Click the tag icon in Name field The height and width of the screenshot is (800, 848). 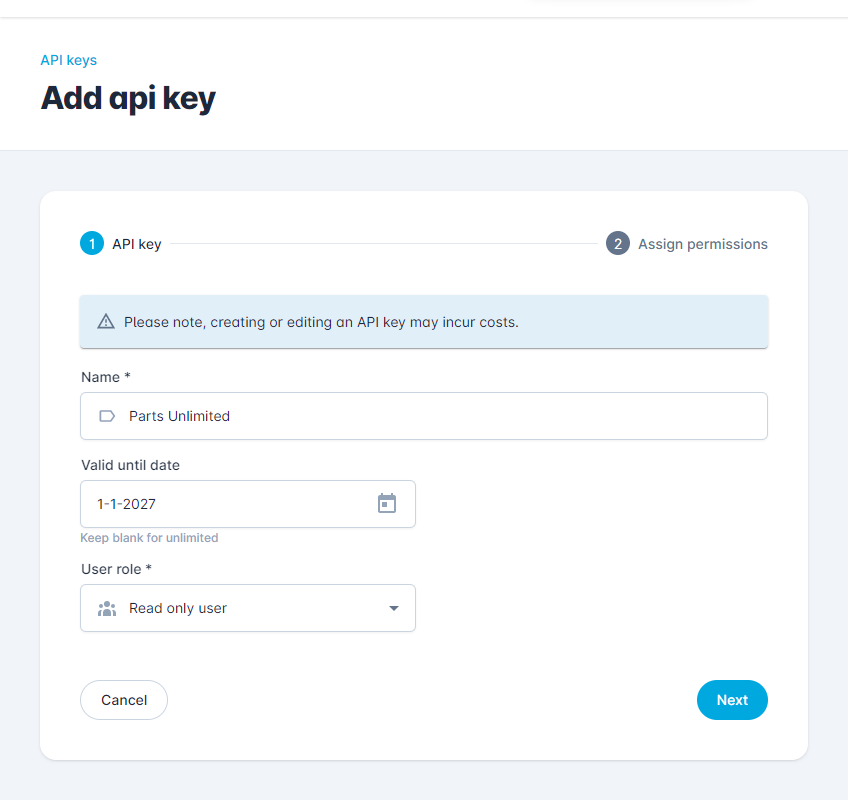pos(107,416)
